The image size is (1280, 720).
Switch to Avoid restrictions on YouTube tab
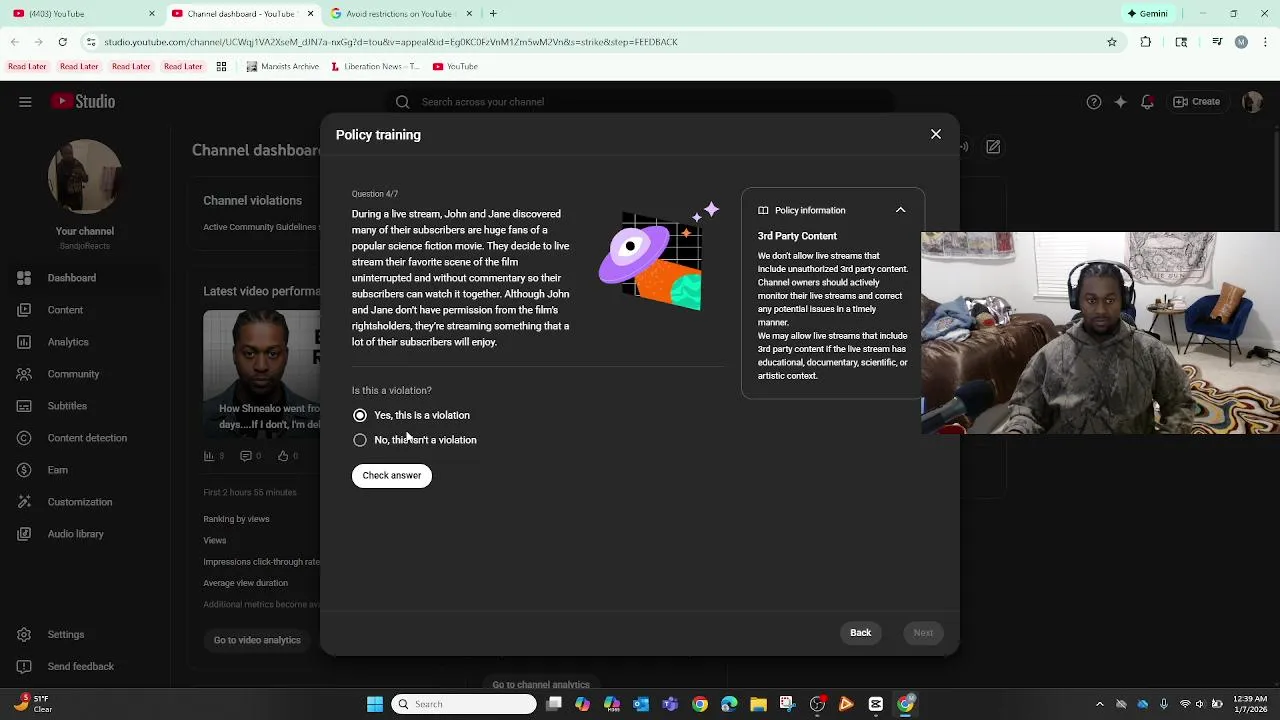click(x=398, y=14)
